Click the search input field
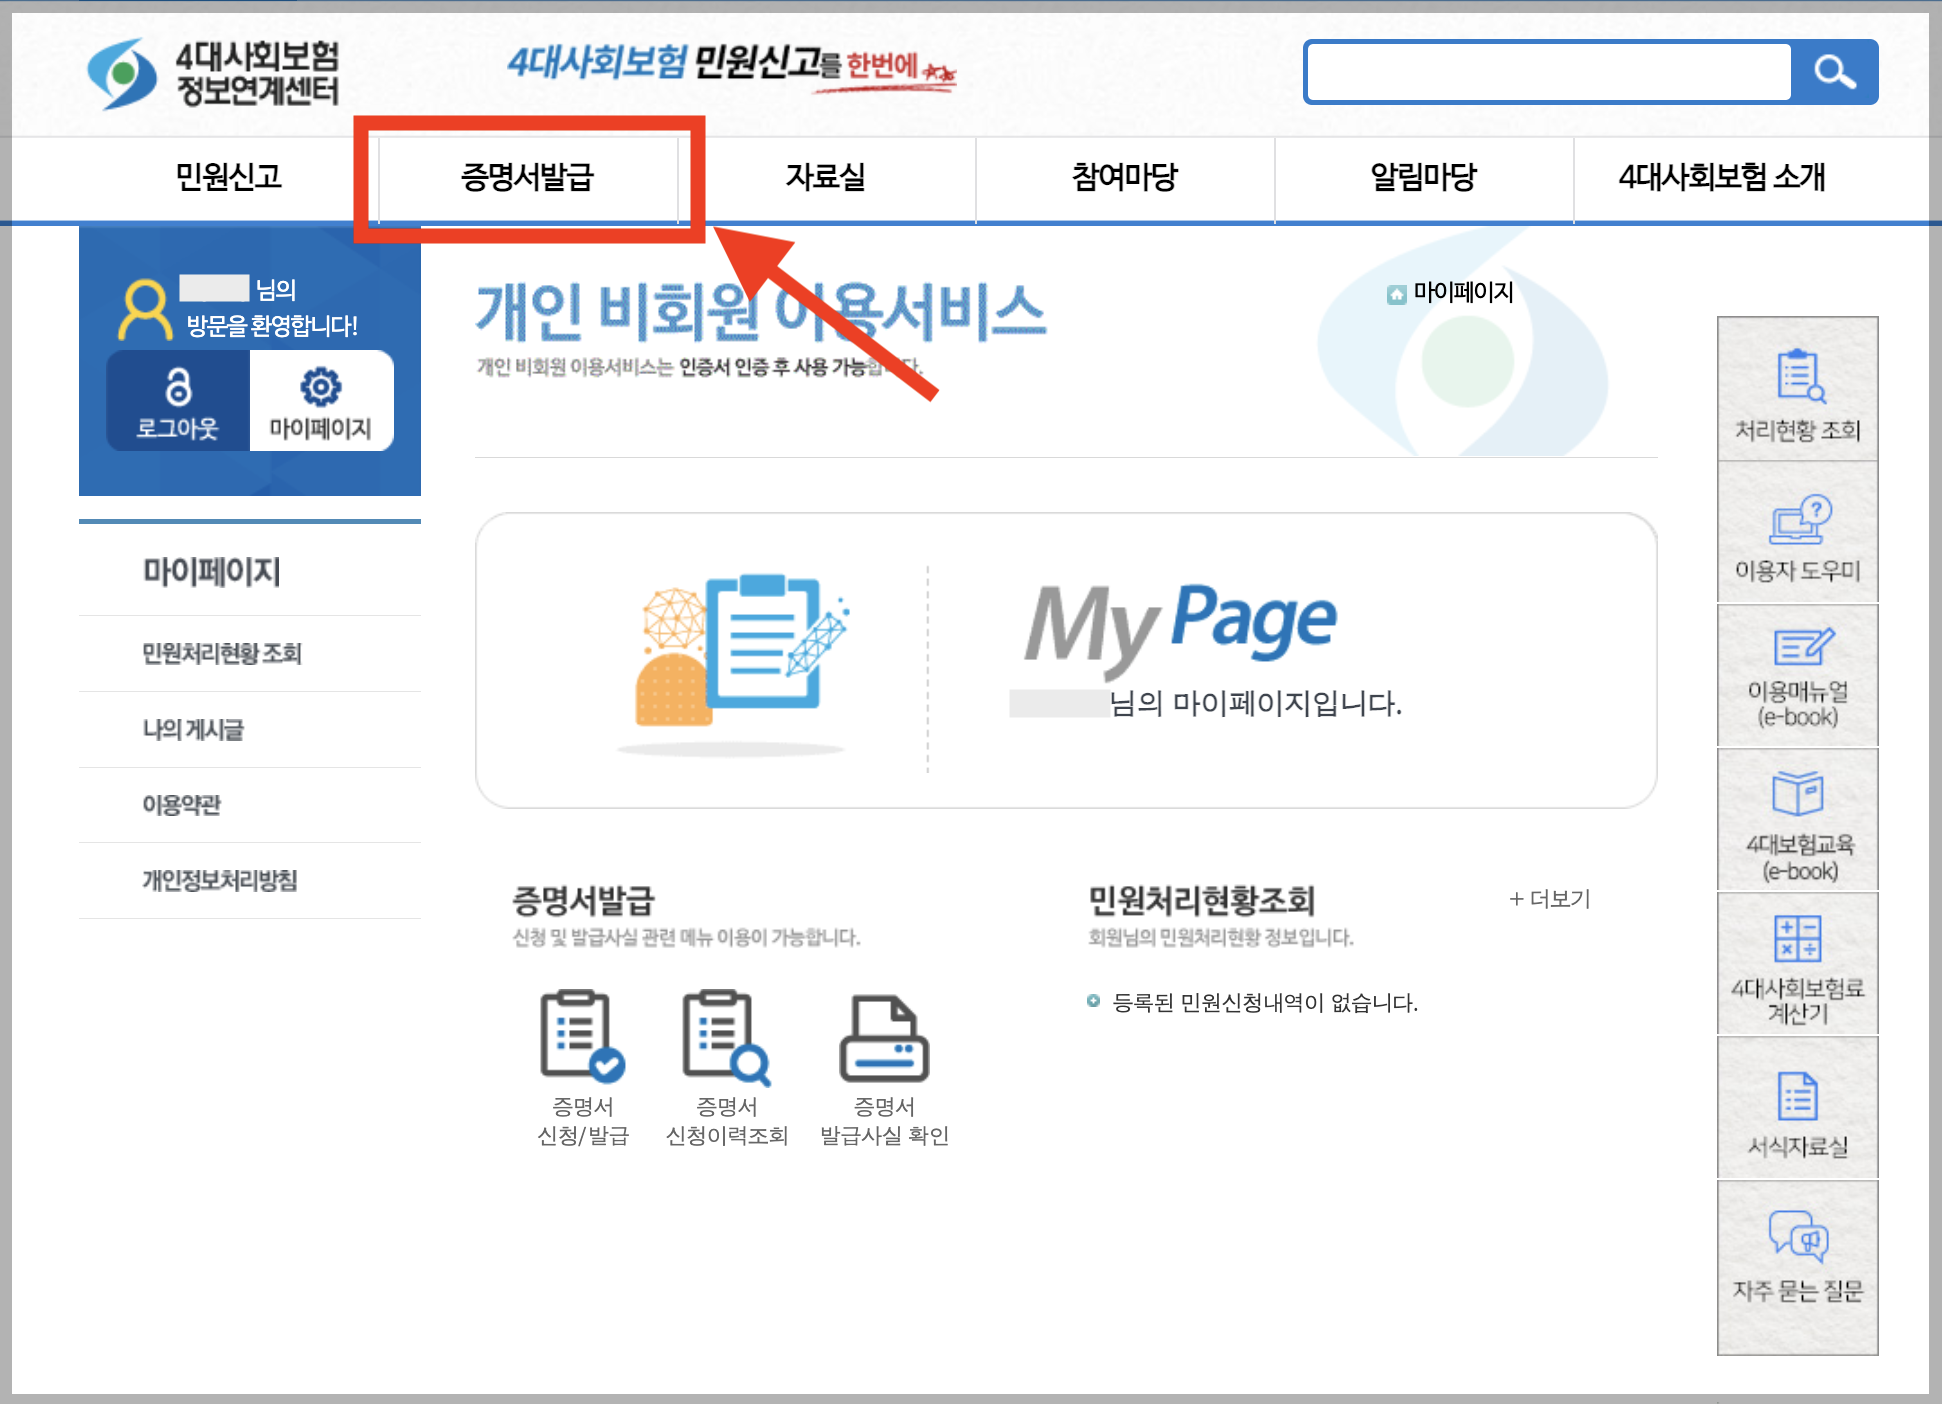The height and width of the screenshot is (1404, 1942). (1548, 72)
